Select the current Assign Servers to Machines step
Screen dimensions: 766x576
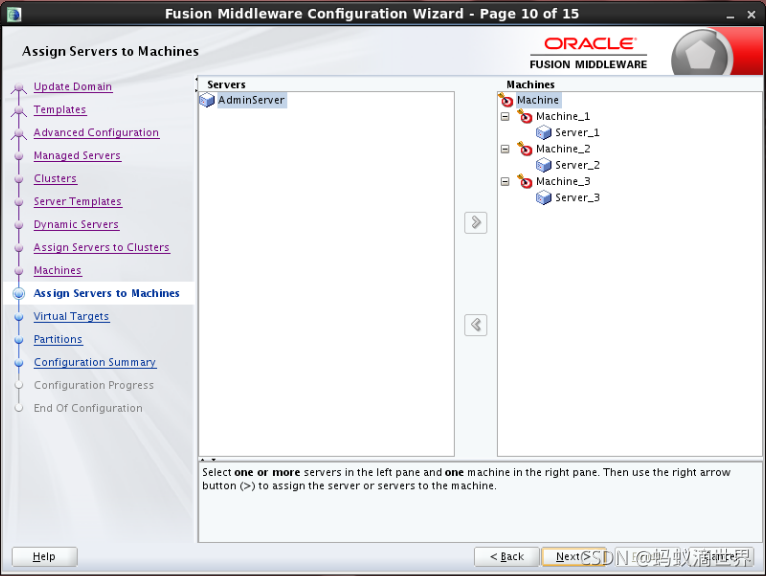[x=106, y=293]
